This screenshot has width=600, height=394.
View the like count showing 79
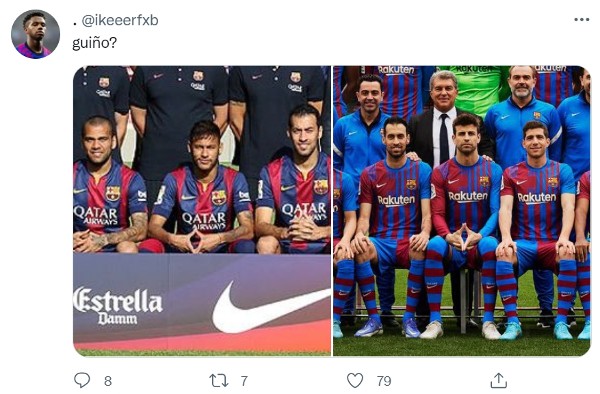pos(384,381)
